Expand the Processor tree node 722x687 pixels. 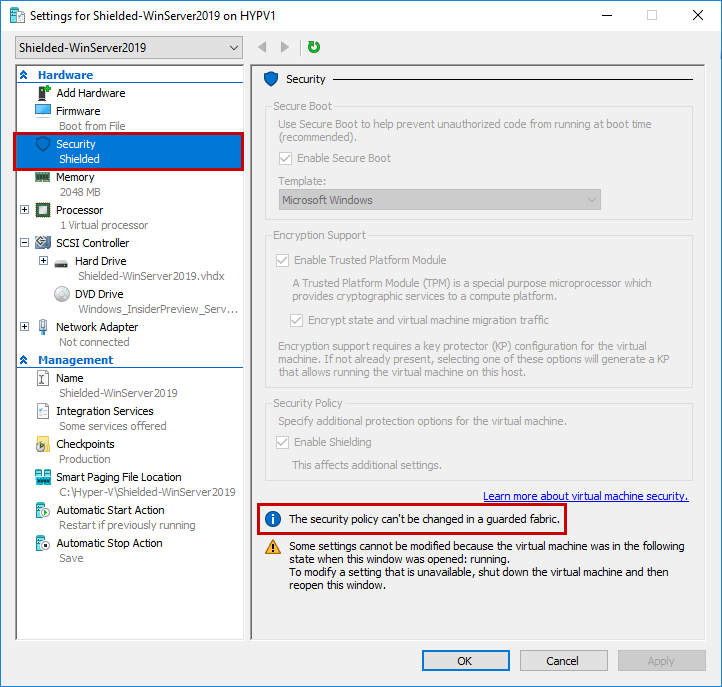click(24, 210)
